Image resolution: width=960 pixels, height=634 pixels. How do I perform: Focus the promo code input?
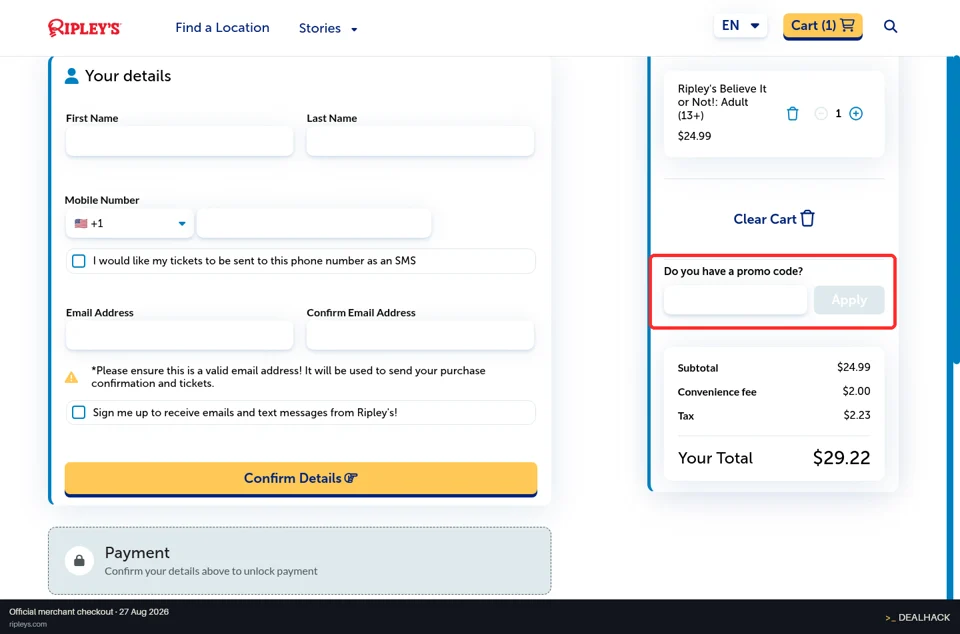(x=735, y=300)
